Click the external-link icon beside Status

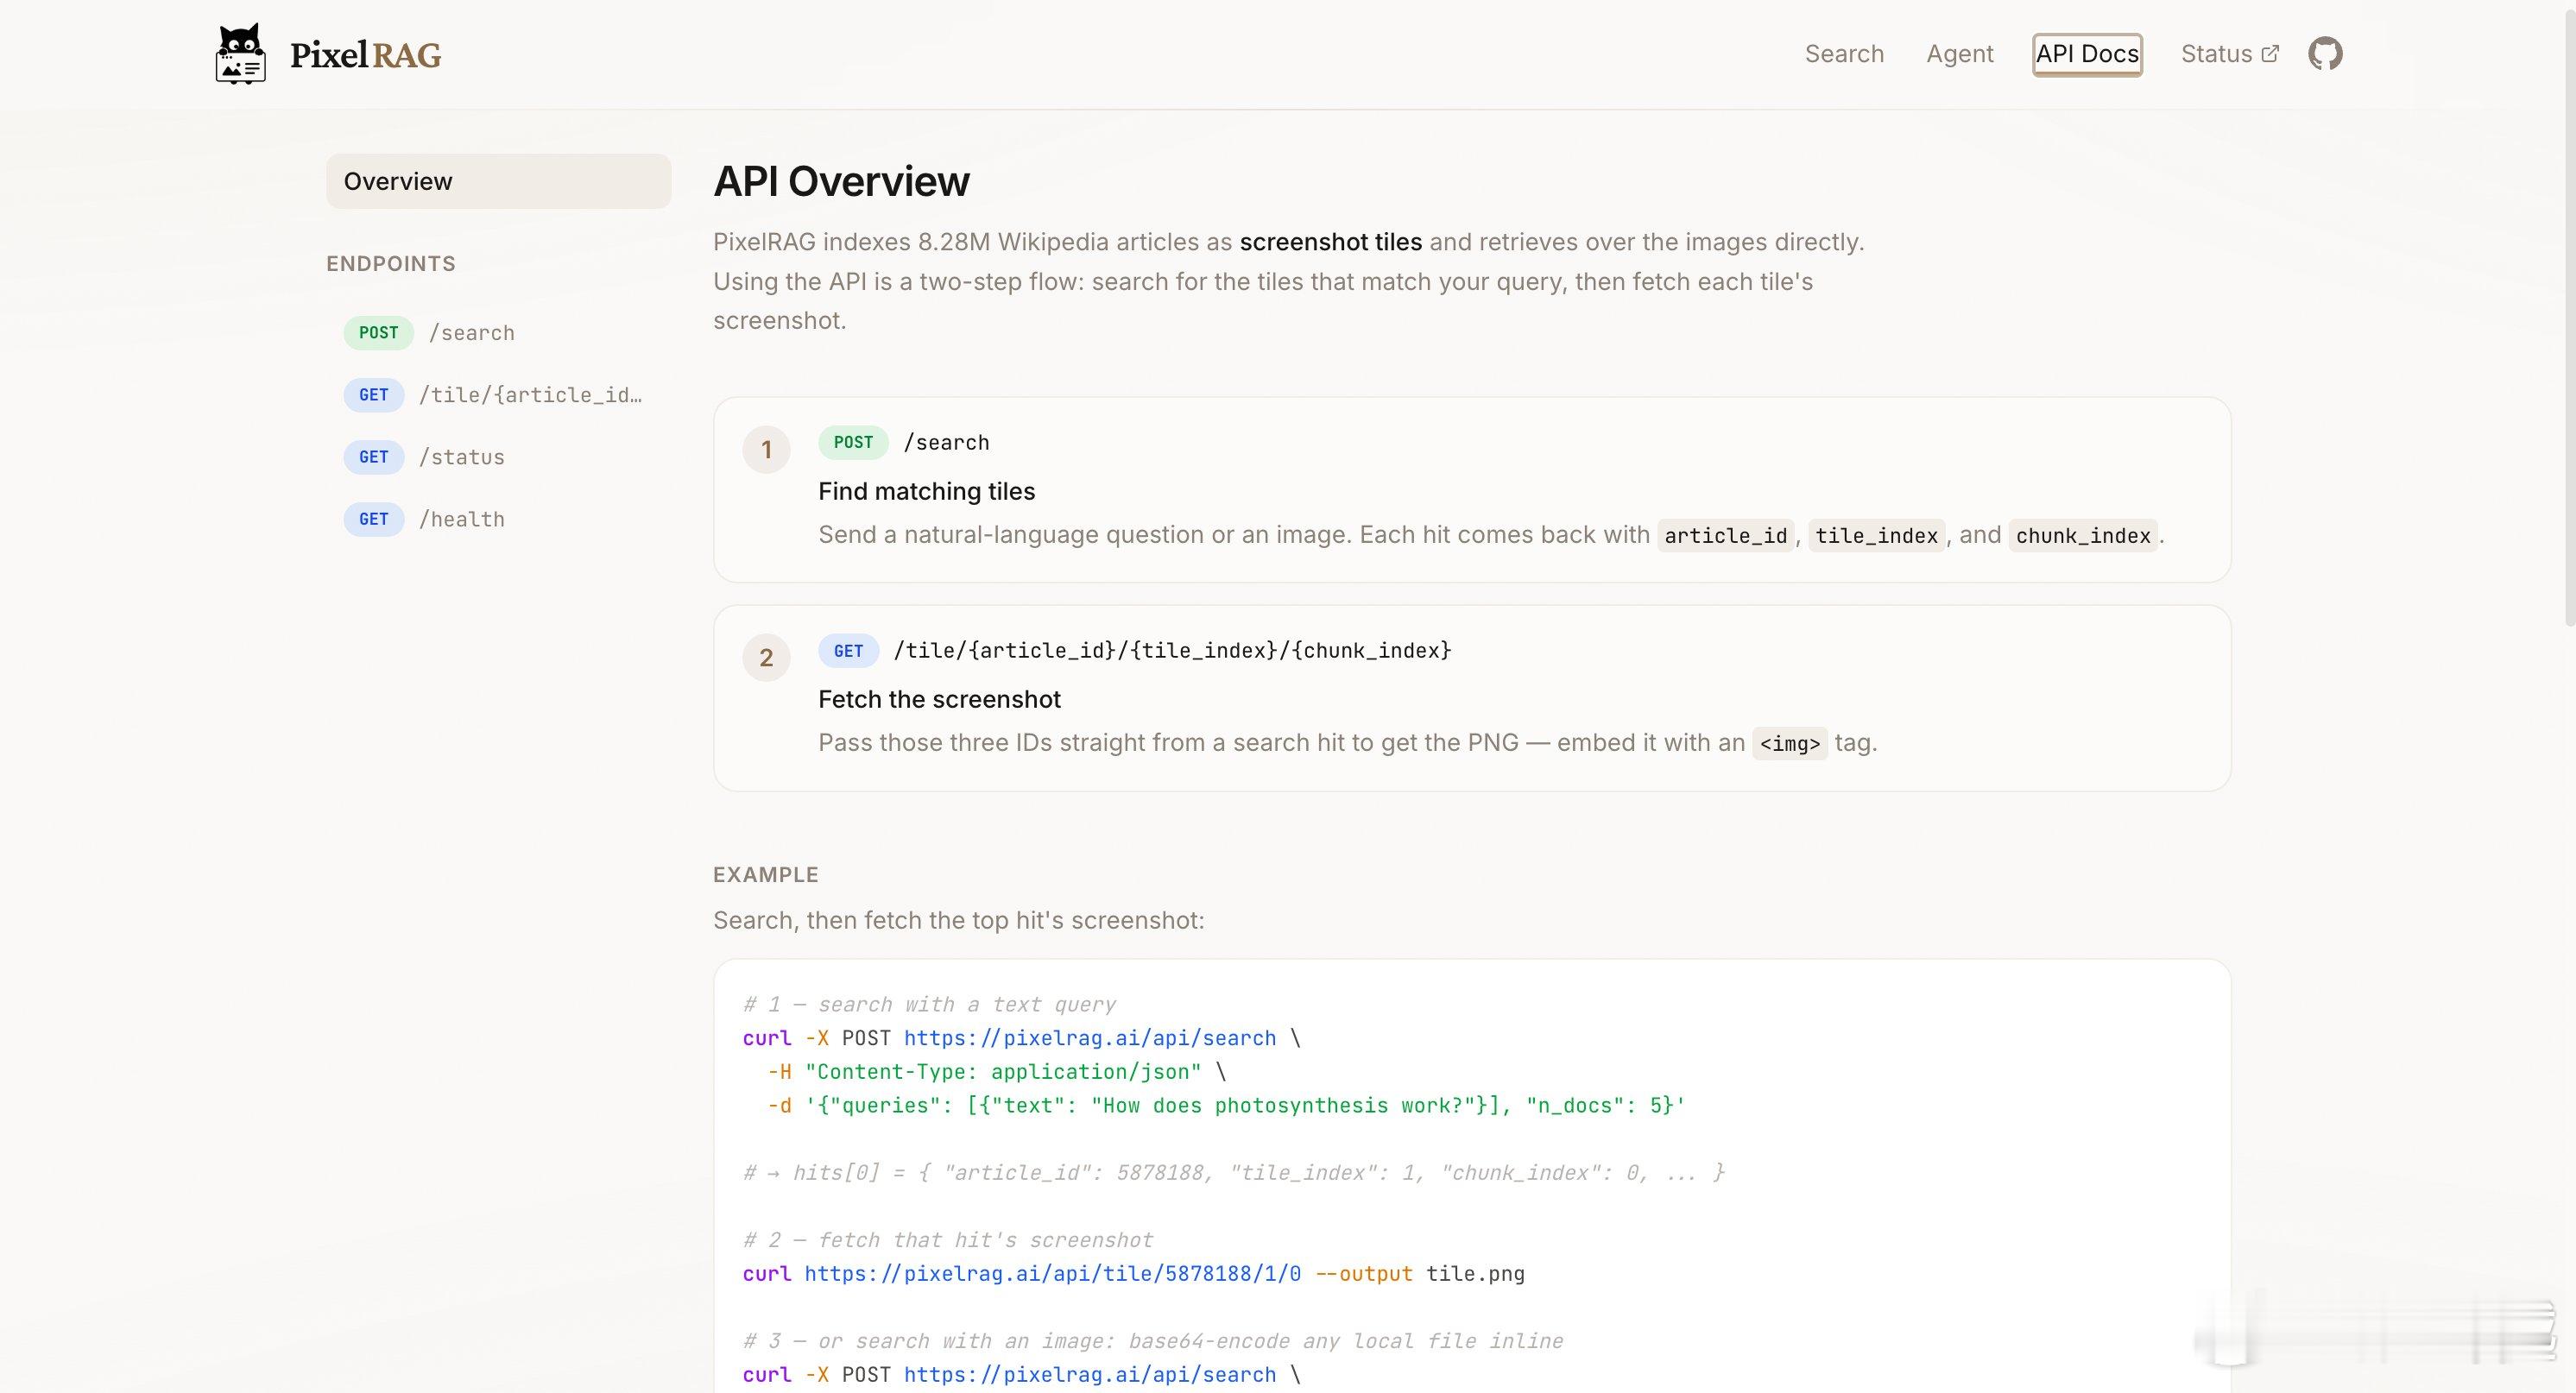tap(2270, 54)
